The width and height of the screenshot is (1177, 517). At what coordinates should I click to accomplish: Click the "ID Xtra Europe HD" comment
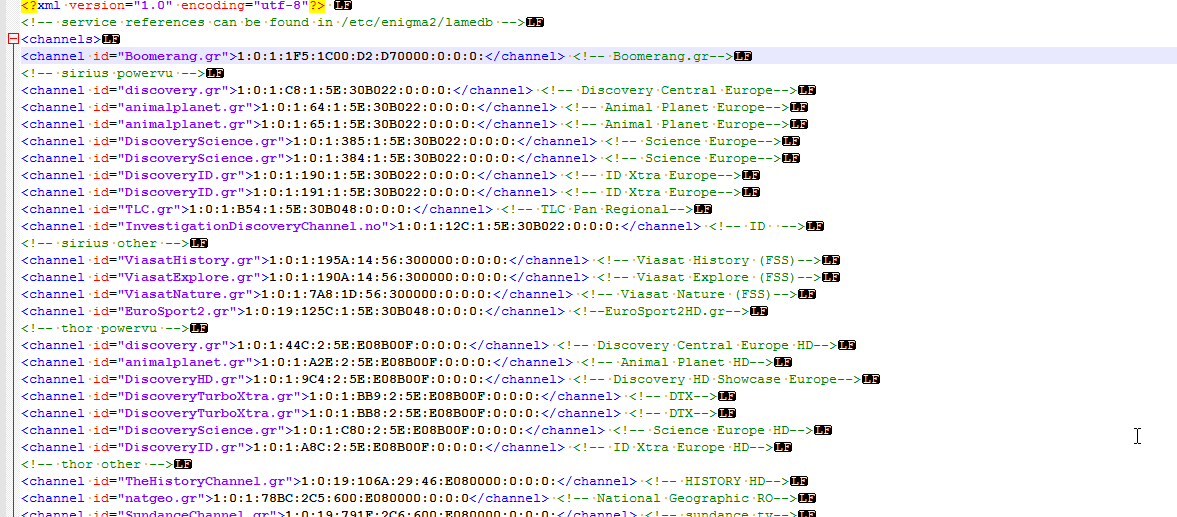click(672, 447)
